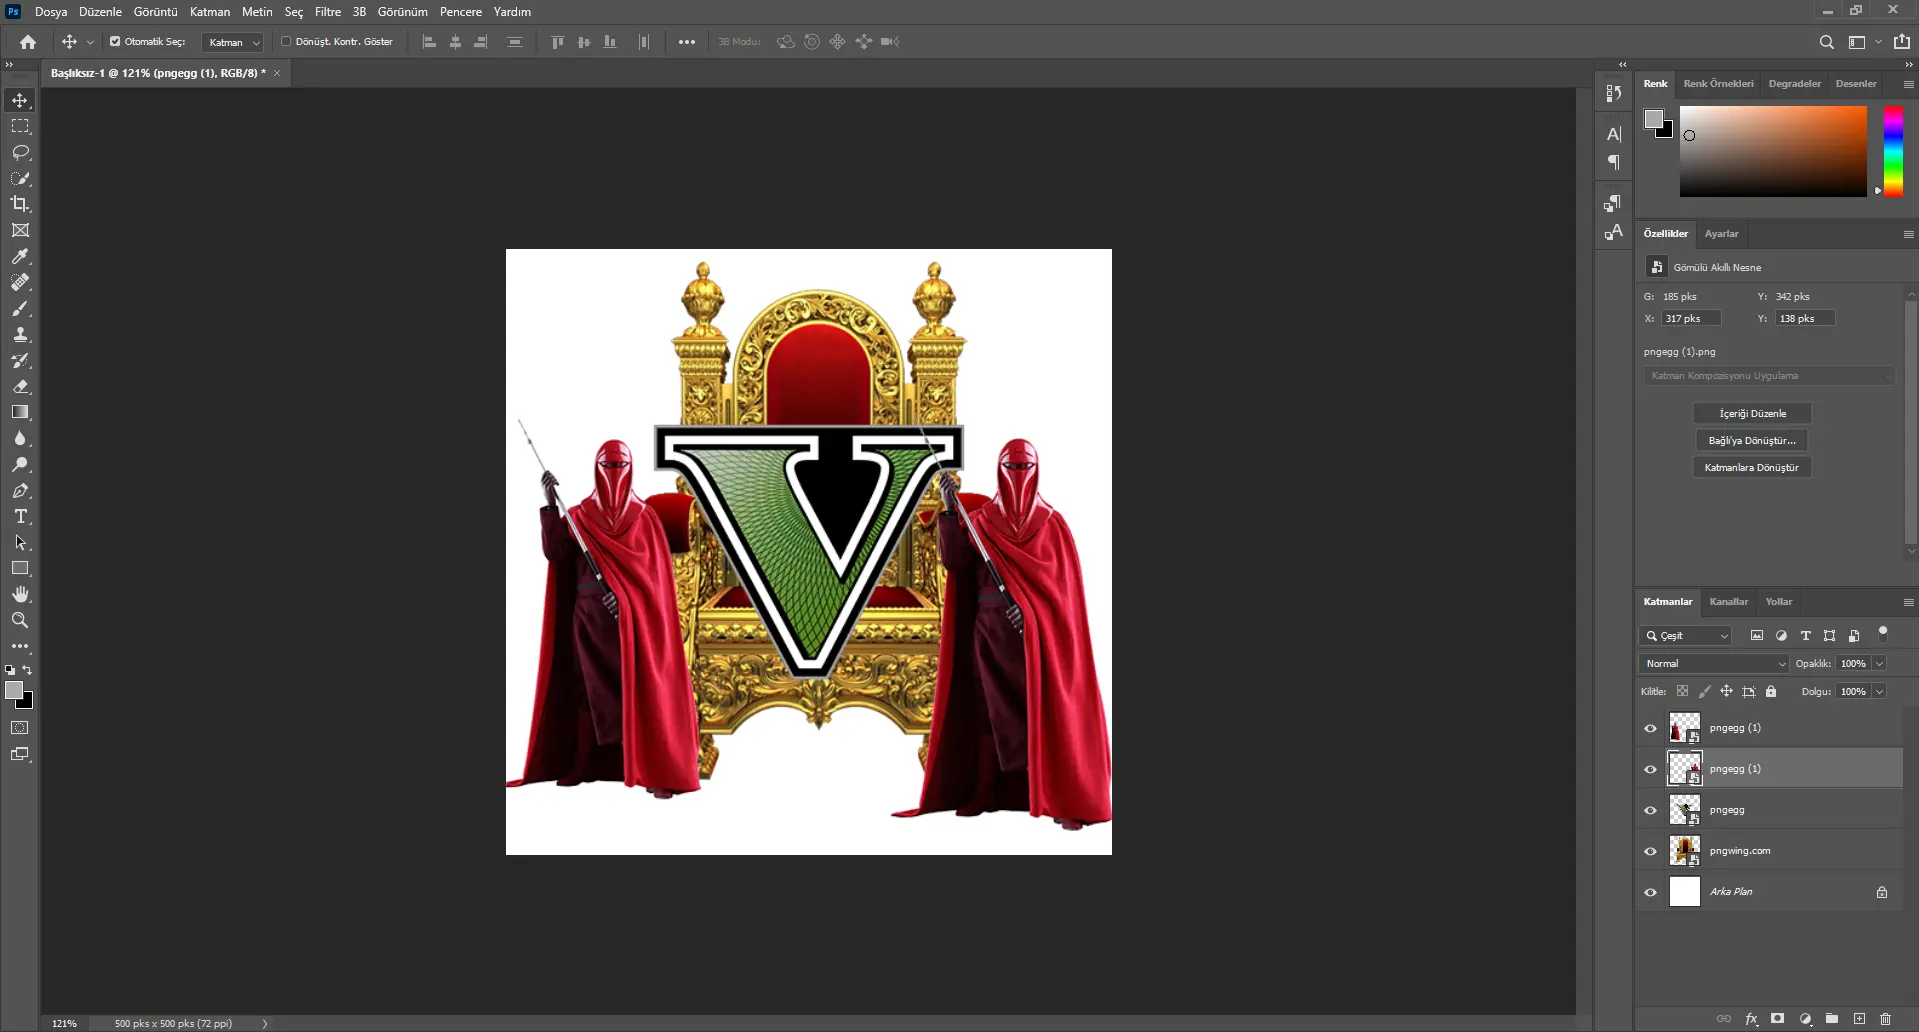Screen dimensions: 1919x1032
Task: Select the Rectangular Marquee tool
Action: click(20, 126)
